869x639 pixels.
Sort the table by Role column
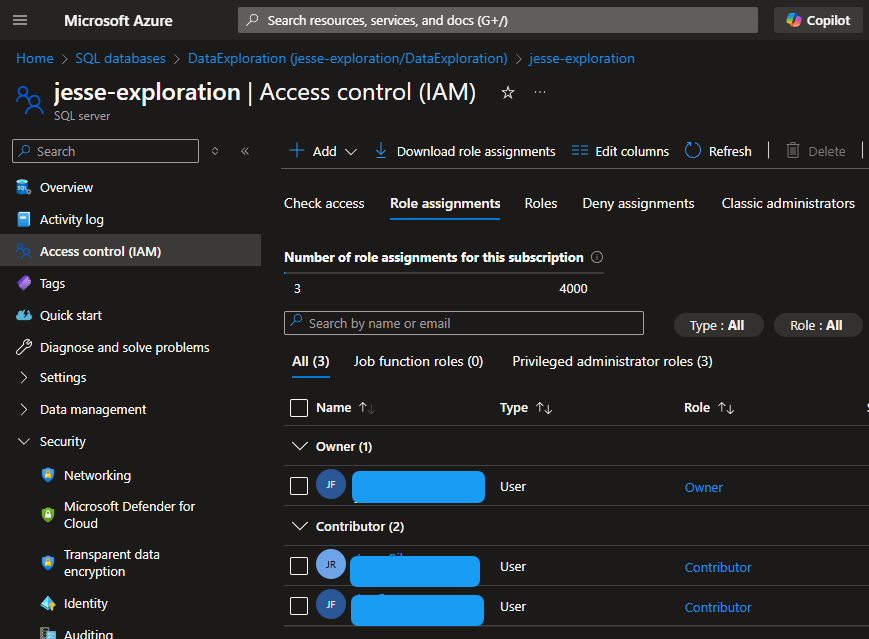pyautogui.click(x=709, y=408)
